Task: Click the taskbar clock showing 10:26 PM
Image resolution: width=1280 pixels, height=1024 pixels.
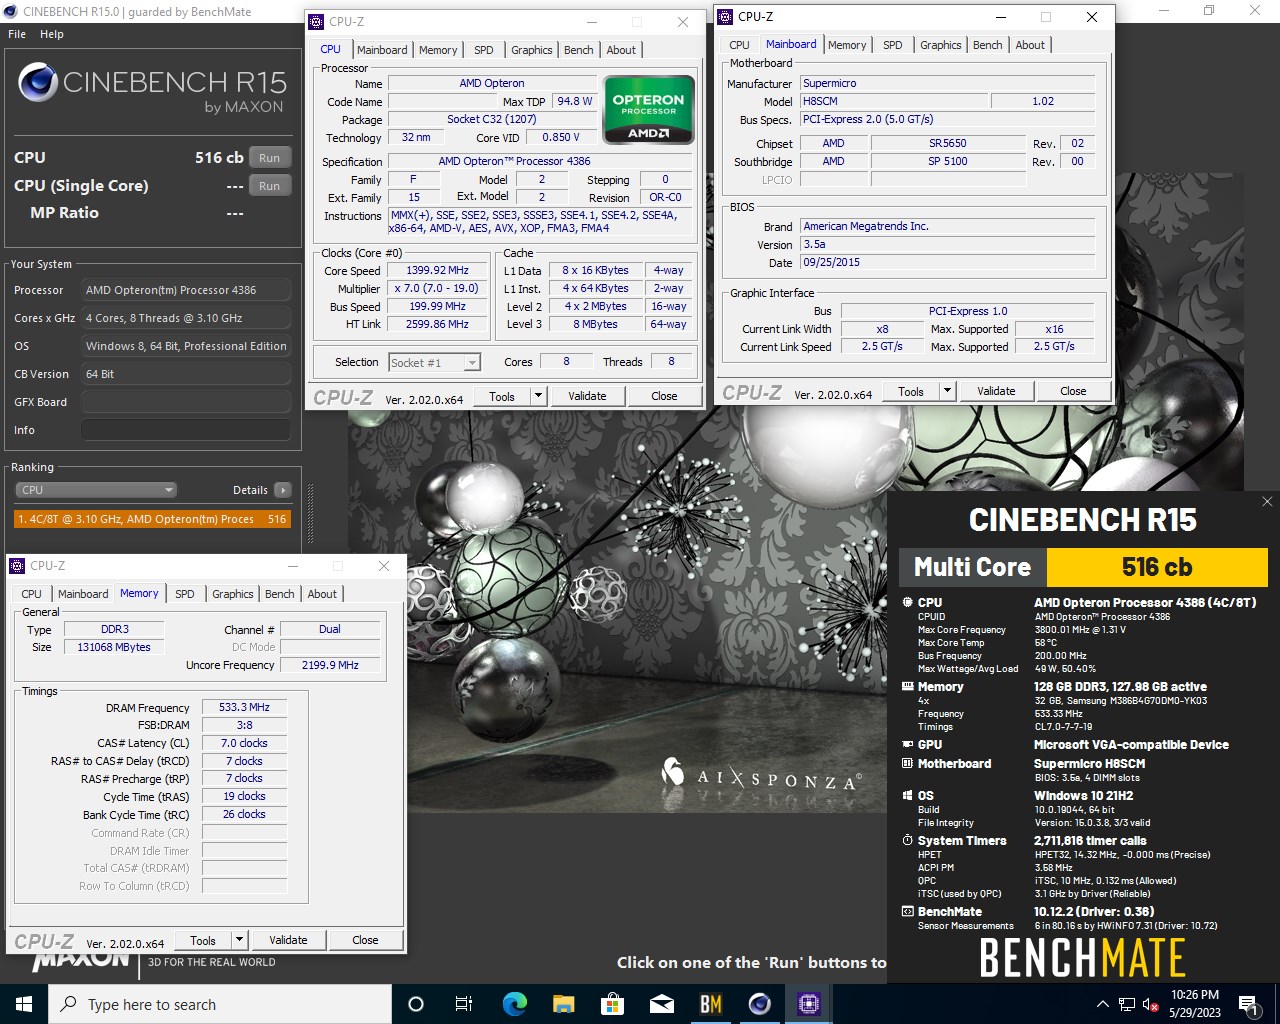Action: (x=1195, y=1004)
